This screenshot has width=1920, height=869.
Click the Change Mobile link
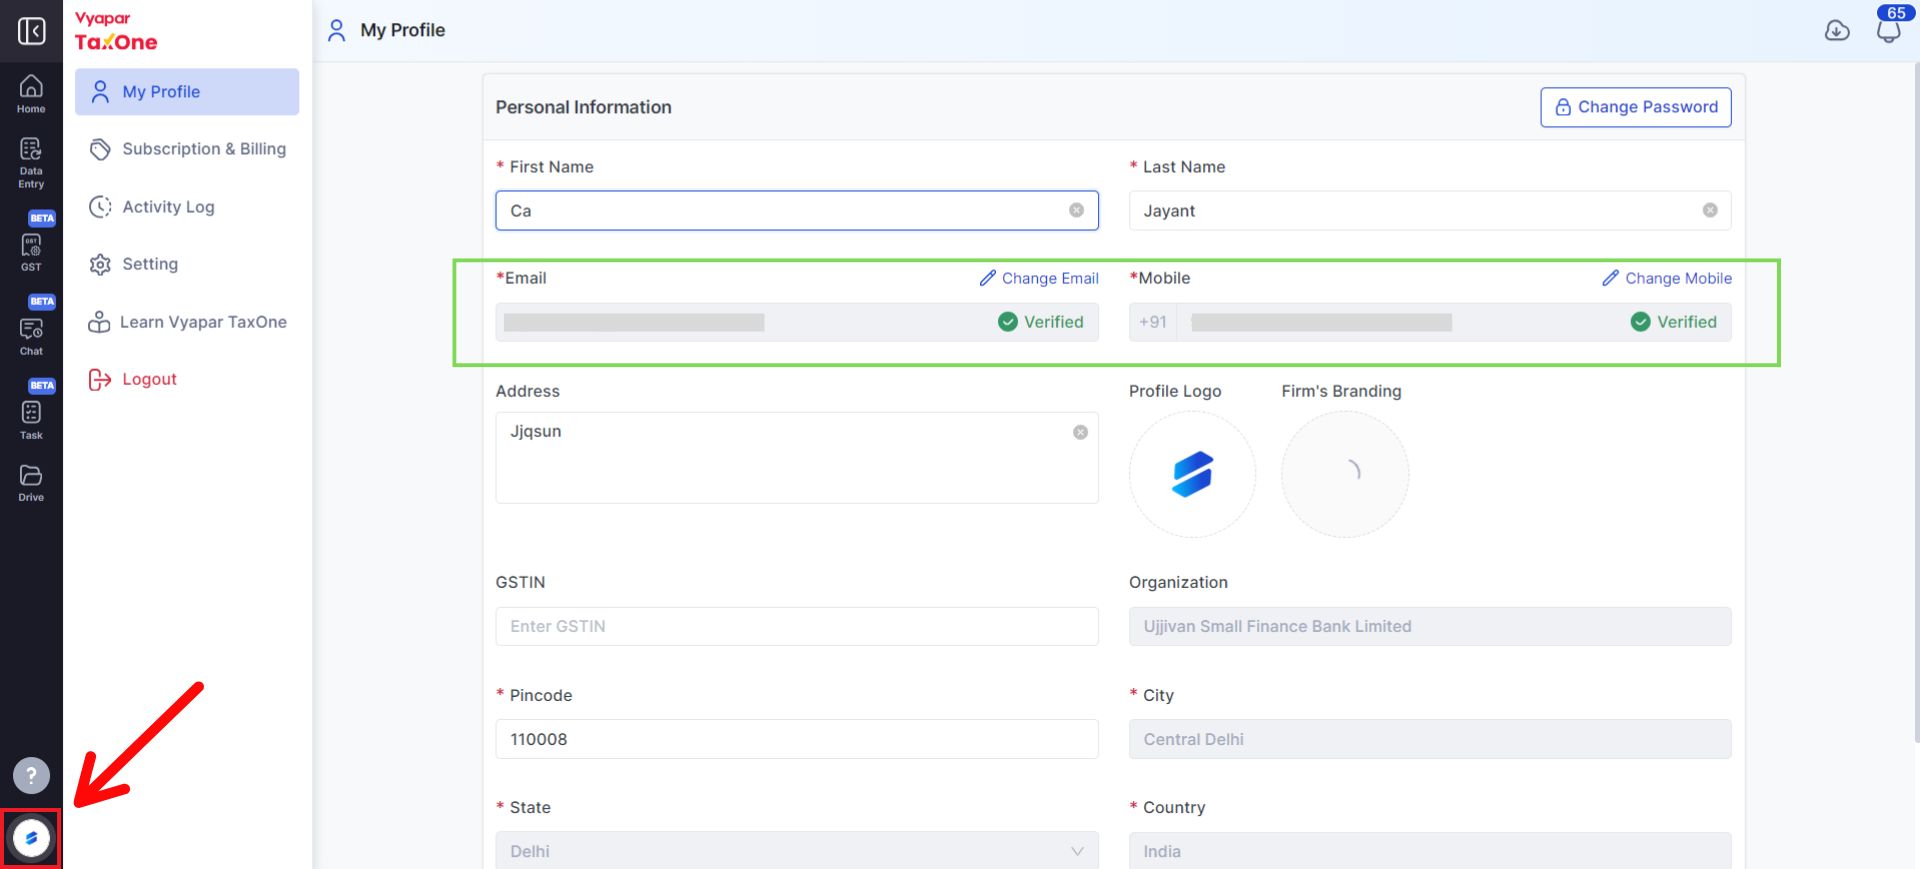coord(1667,278)
